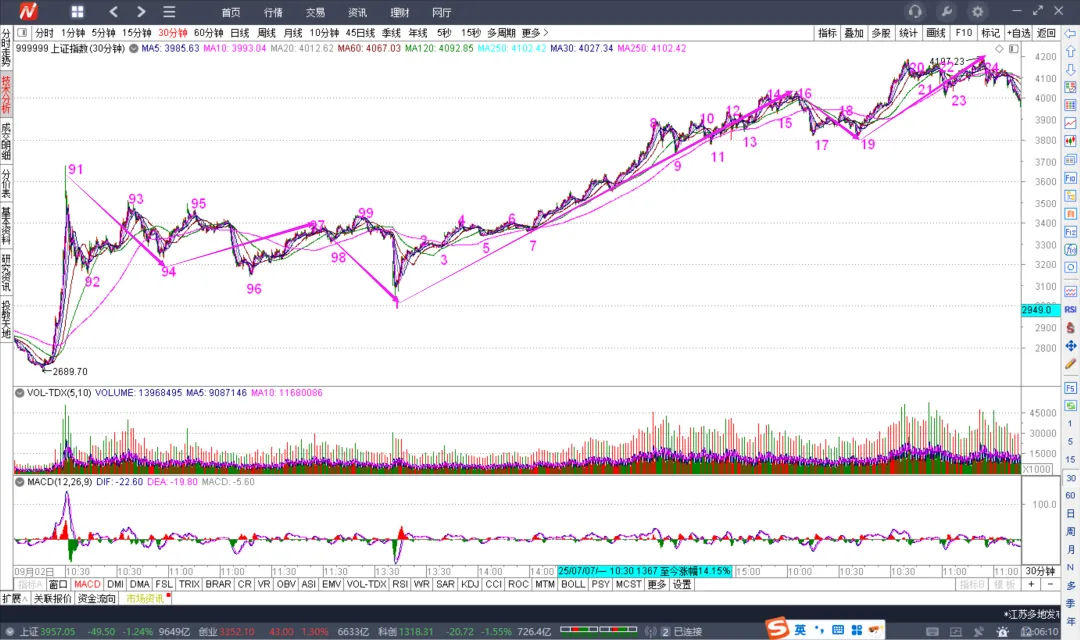Image resolution: width=1080 pixels, height=640 pixels.
Task: Click the panel layout icon beside diamond
Action: pos(1013,49)
